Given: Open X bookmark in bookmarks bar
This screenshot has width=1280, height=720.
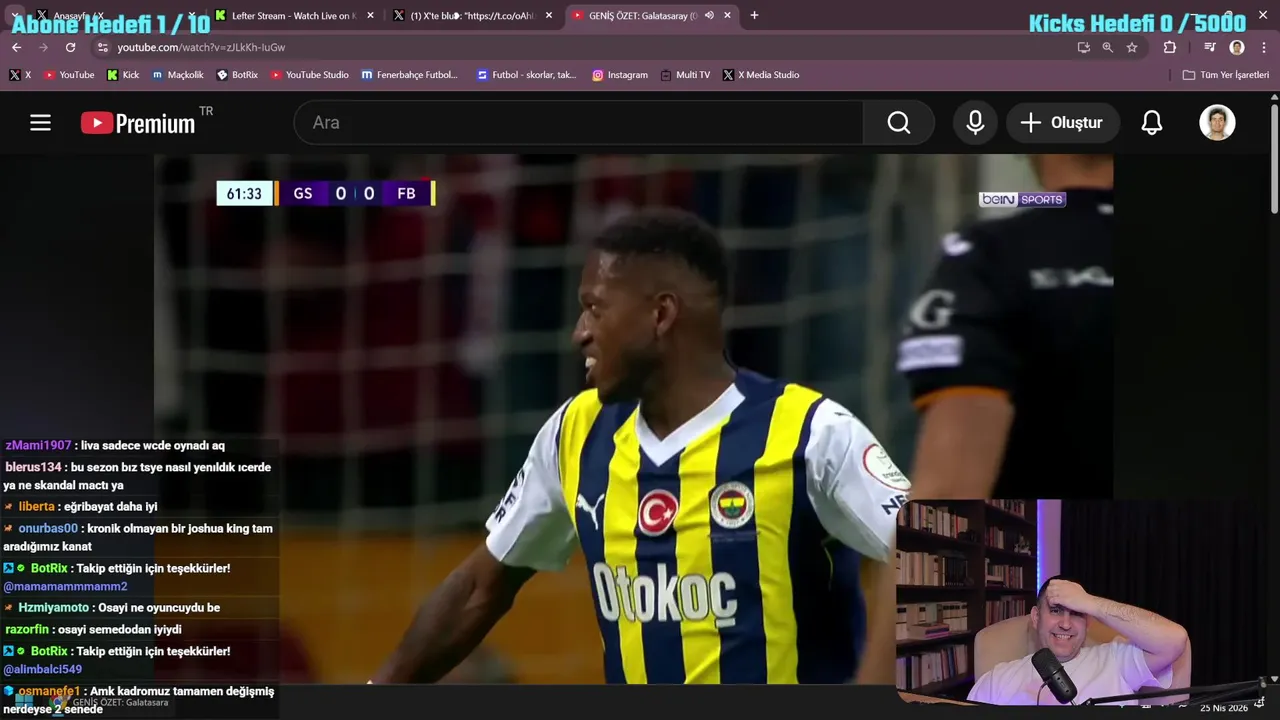Looking at the screenshot, I should pos(20,75).
